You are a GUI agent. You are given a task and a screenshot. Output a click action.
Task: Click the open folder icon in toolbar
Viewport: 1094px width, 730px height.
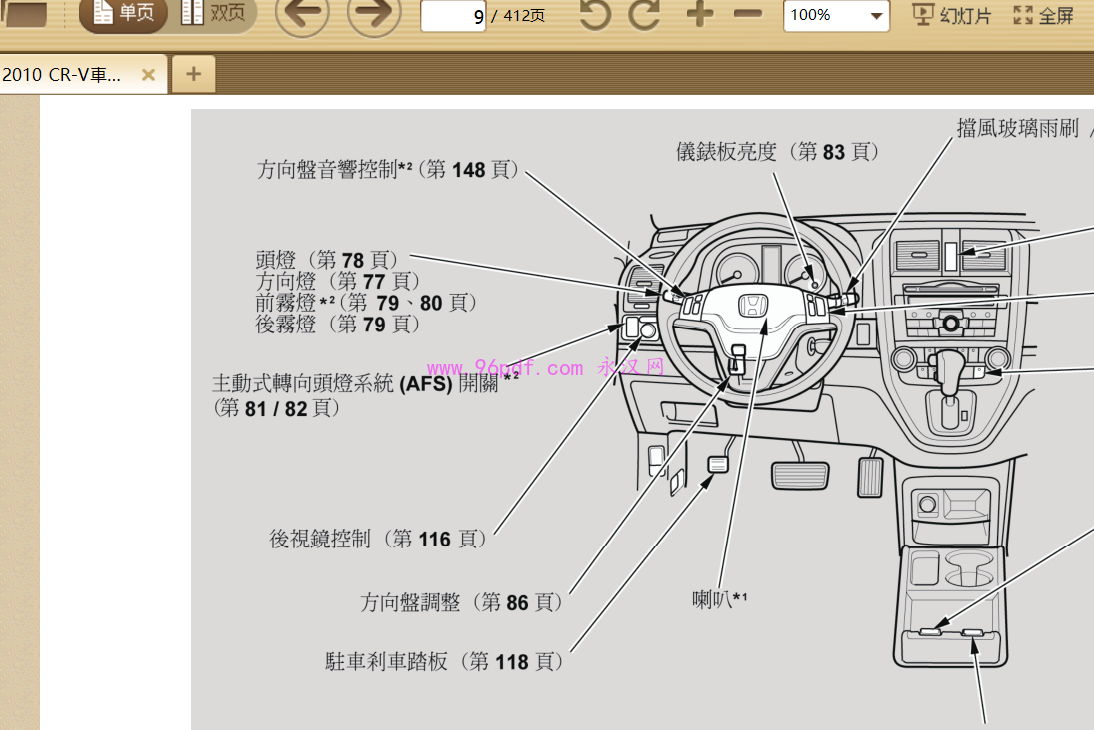25,14
